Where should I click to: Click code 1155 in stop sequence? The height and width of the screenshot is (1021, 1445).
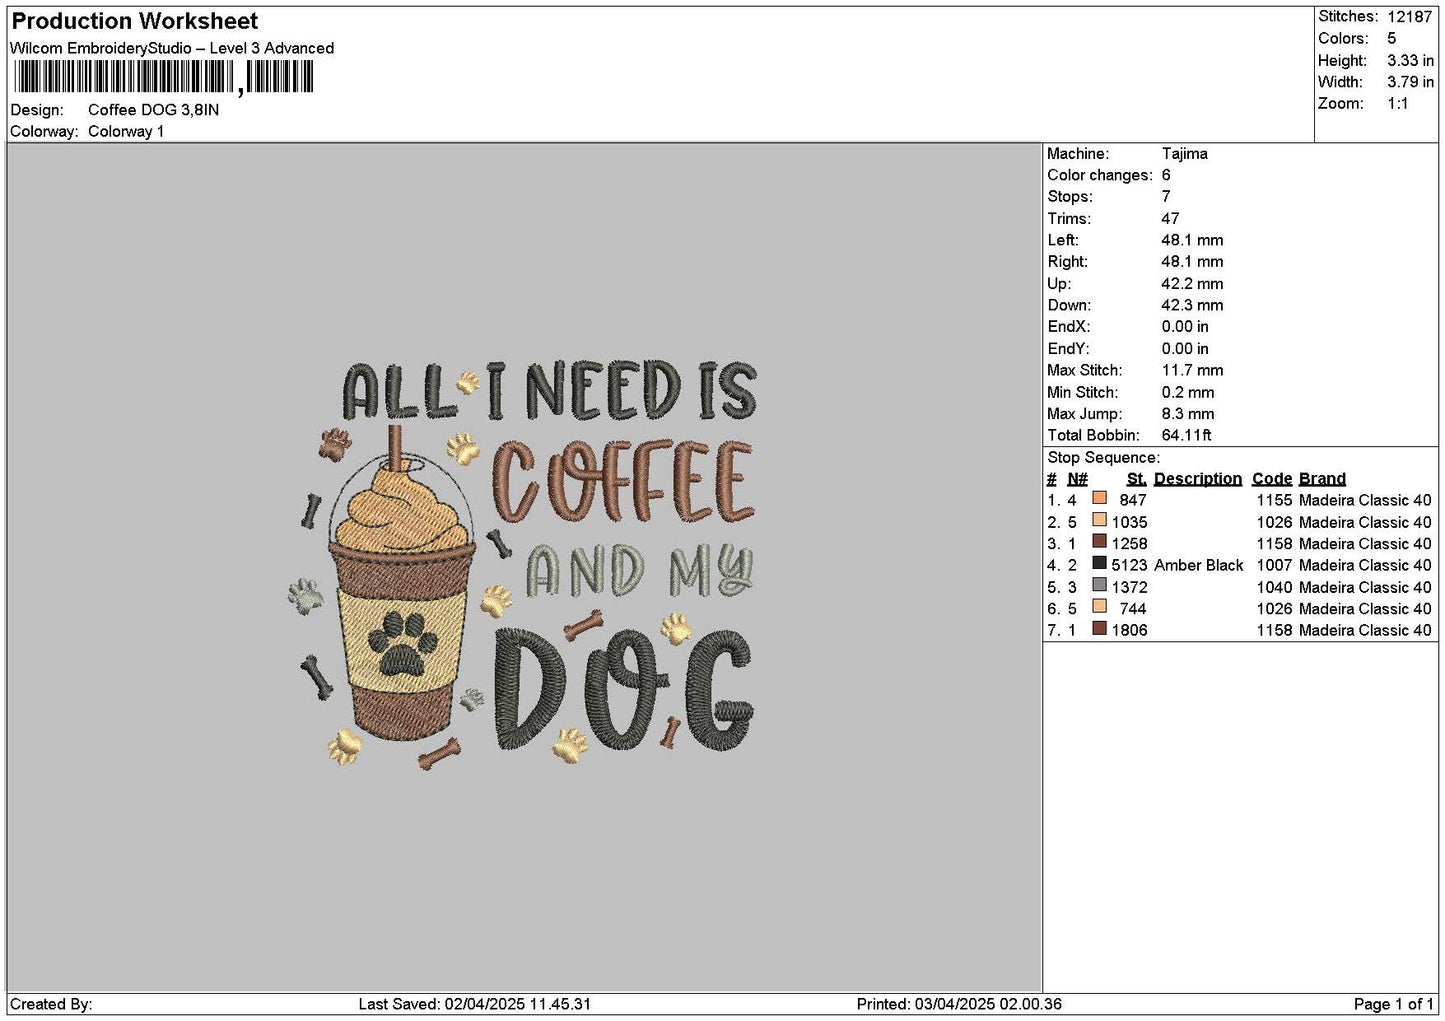coord(1274,500)
